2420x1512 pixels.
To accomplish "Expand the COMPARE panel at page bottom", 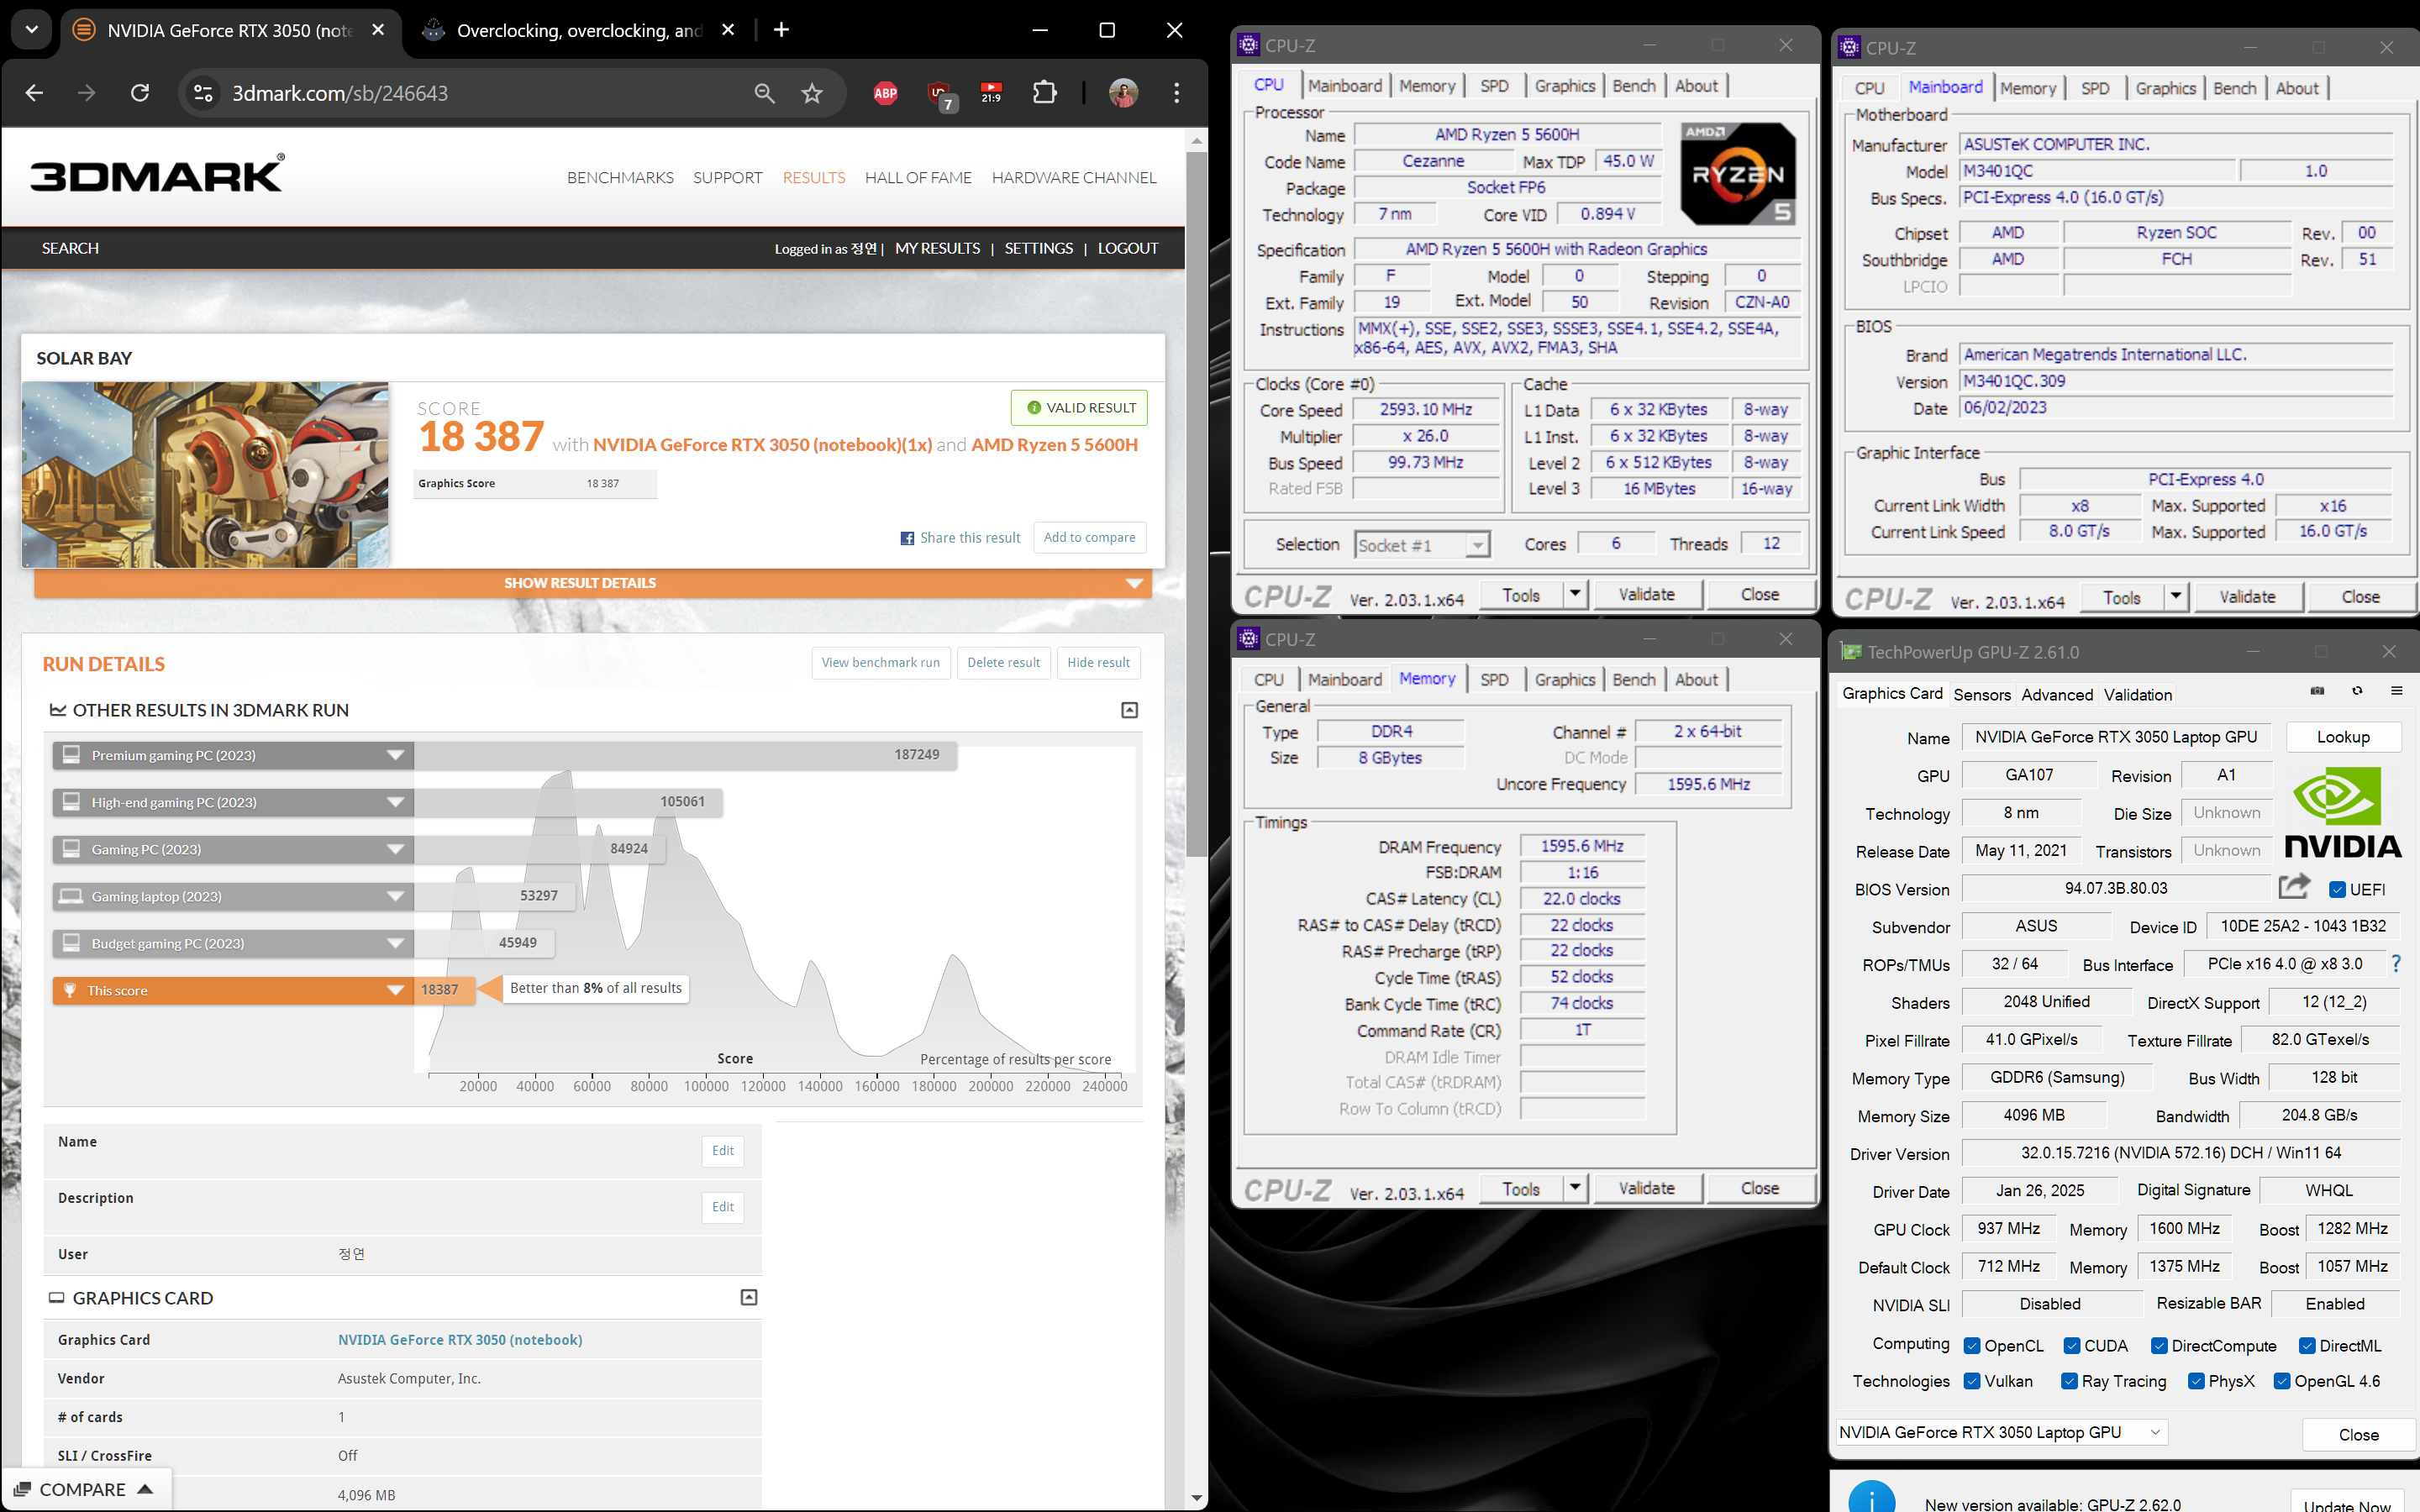I will [x=85, y=1489].
